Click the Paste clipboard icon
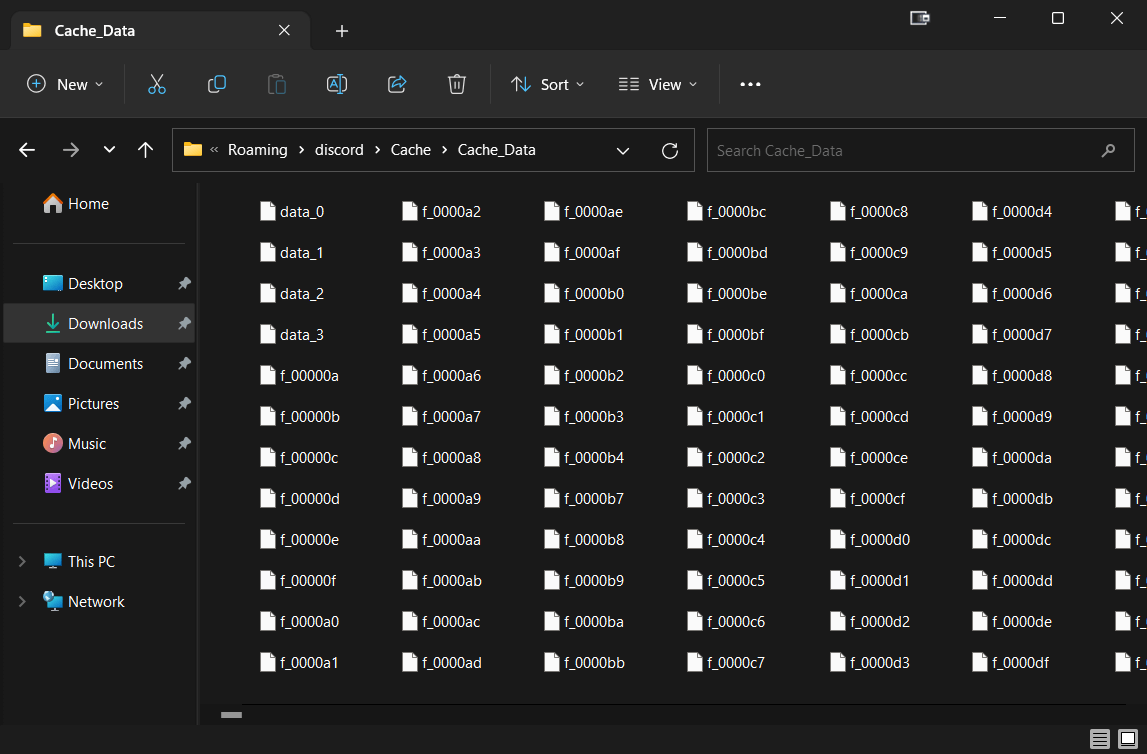 [277, 84]
